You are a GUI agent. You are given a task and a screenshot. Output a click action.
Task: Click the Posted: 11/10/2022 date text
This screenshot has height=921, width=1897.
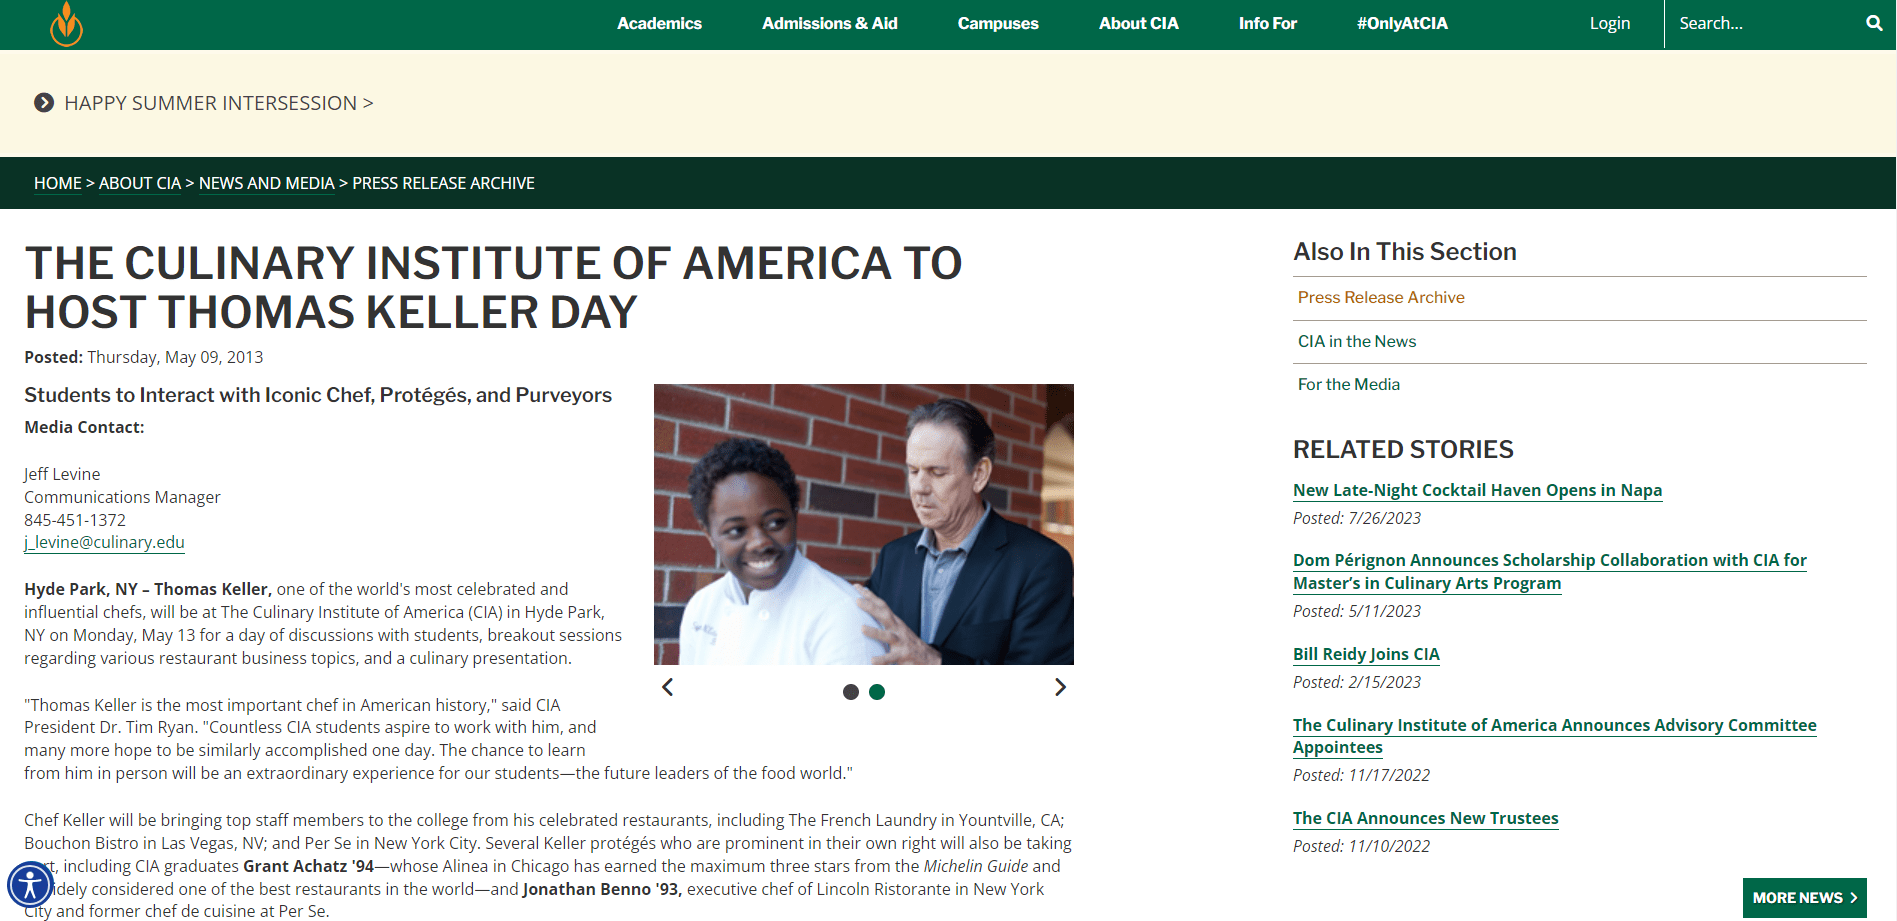[1361, 846]
